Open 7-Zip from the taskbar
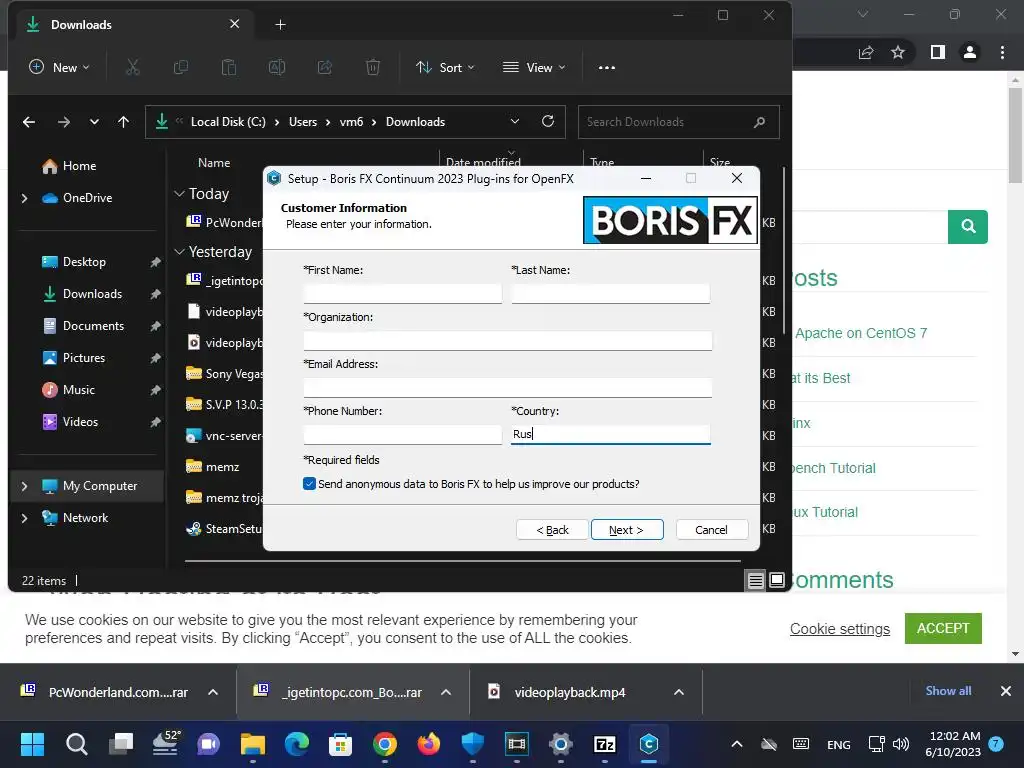Viewport: 1024px width, 768px height. [x=605, y=744]
